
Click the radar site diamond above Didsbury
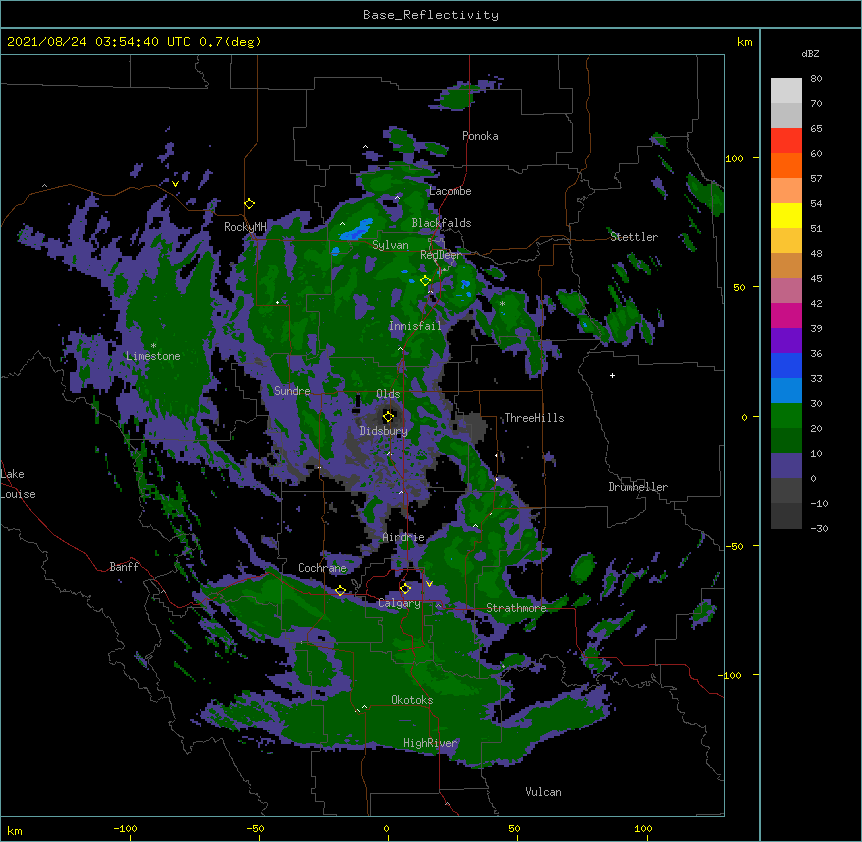click(x=388, y=416)
